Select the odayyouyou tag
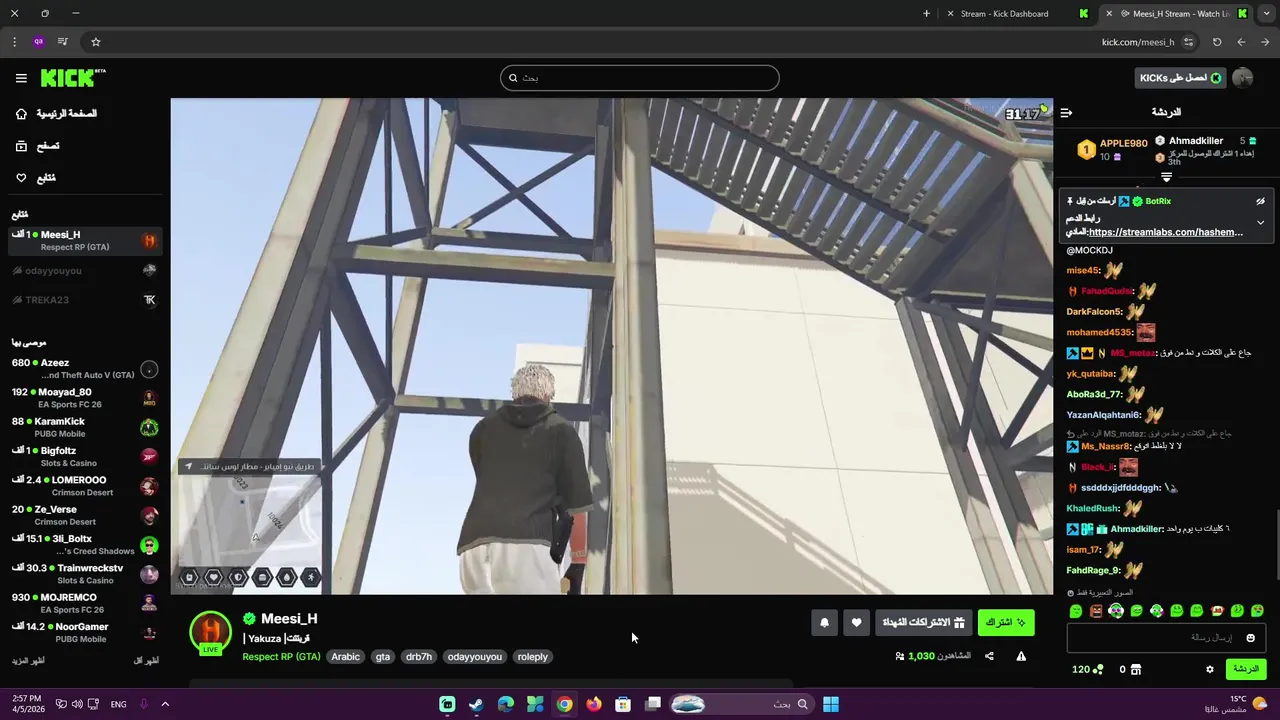1280x720 pixels. 475,657
